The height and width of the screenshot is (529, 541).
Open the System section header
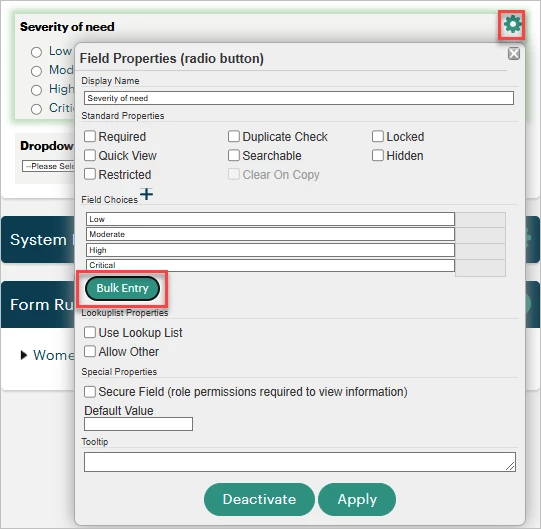[38, 239]
